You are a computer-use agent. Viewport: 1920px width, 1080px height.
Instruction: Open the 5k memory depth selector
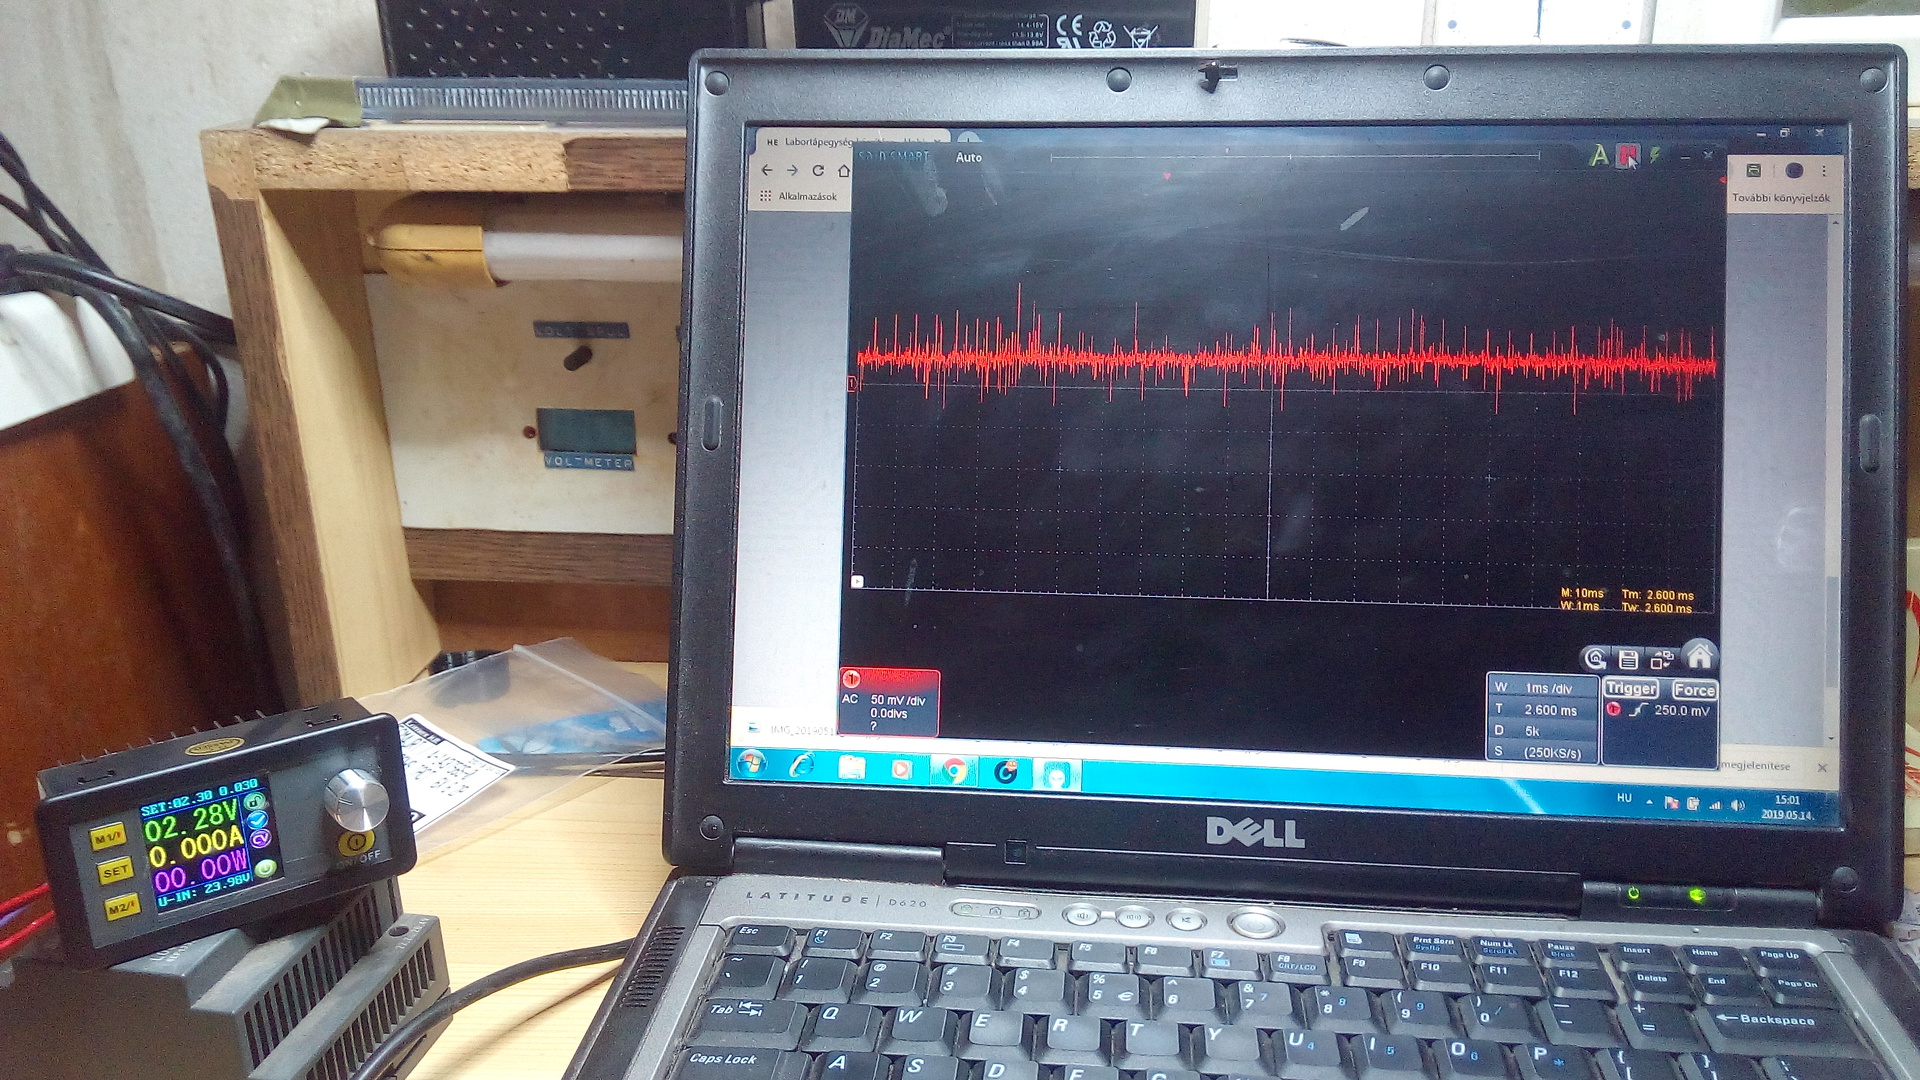coord(1532,731)
